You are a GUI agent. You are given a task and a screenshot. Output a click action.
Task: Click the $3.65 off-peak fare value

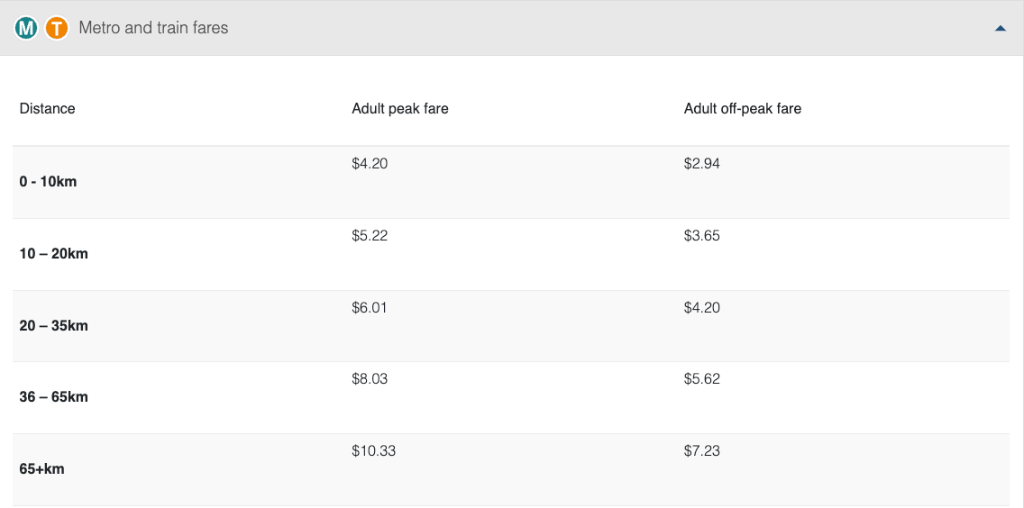click(702, 236)
